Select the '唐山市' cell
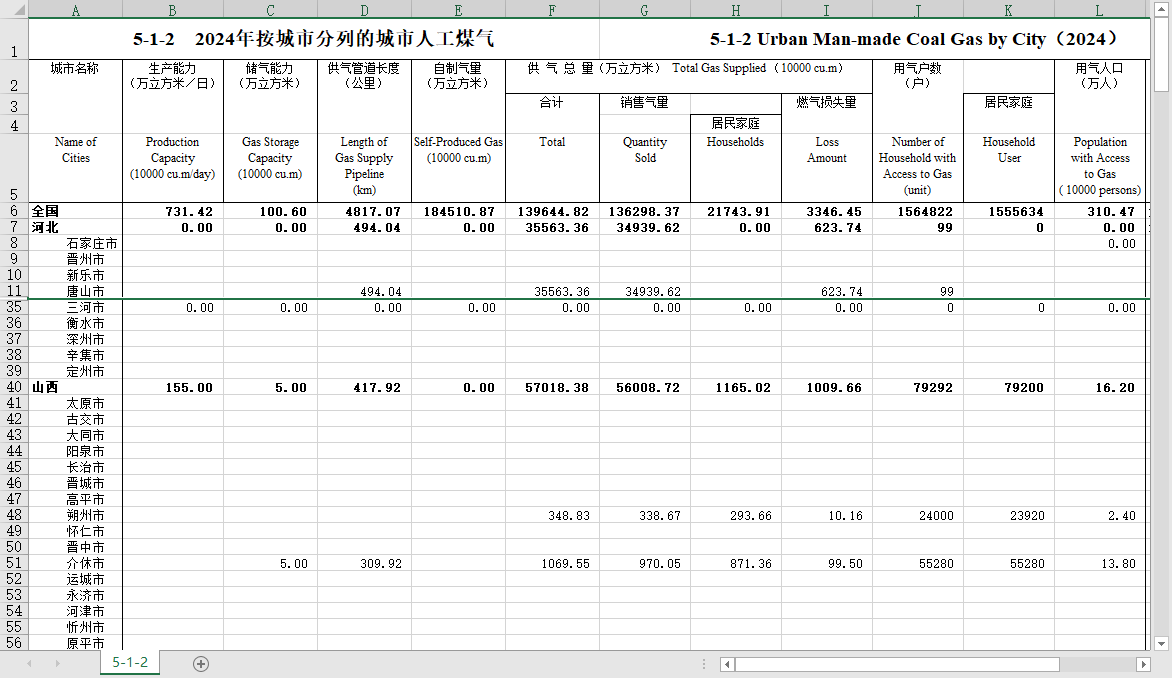 pyautogui.click(x=75, y=291)
